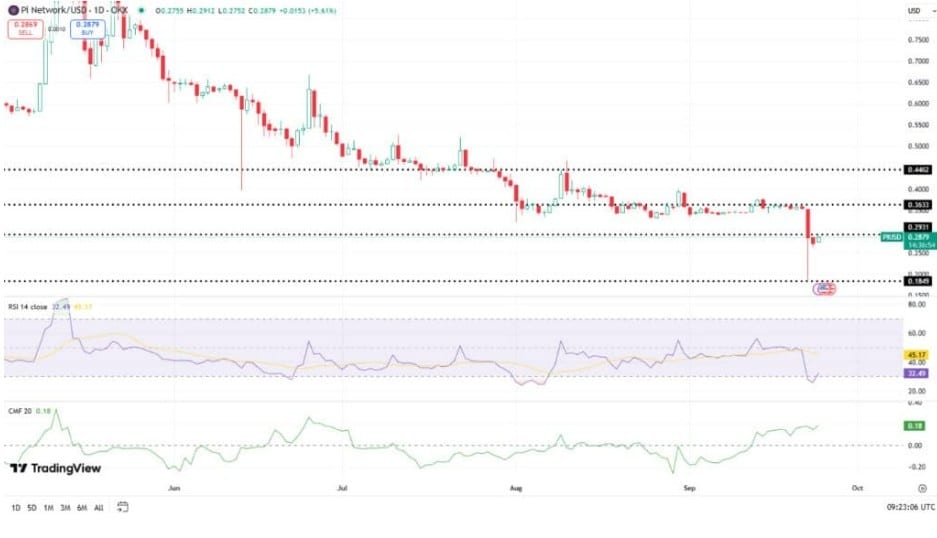Click the US economic event flag marker
Screen dimensions: 937x538
[825, 289]
